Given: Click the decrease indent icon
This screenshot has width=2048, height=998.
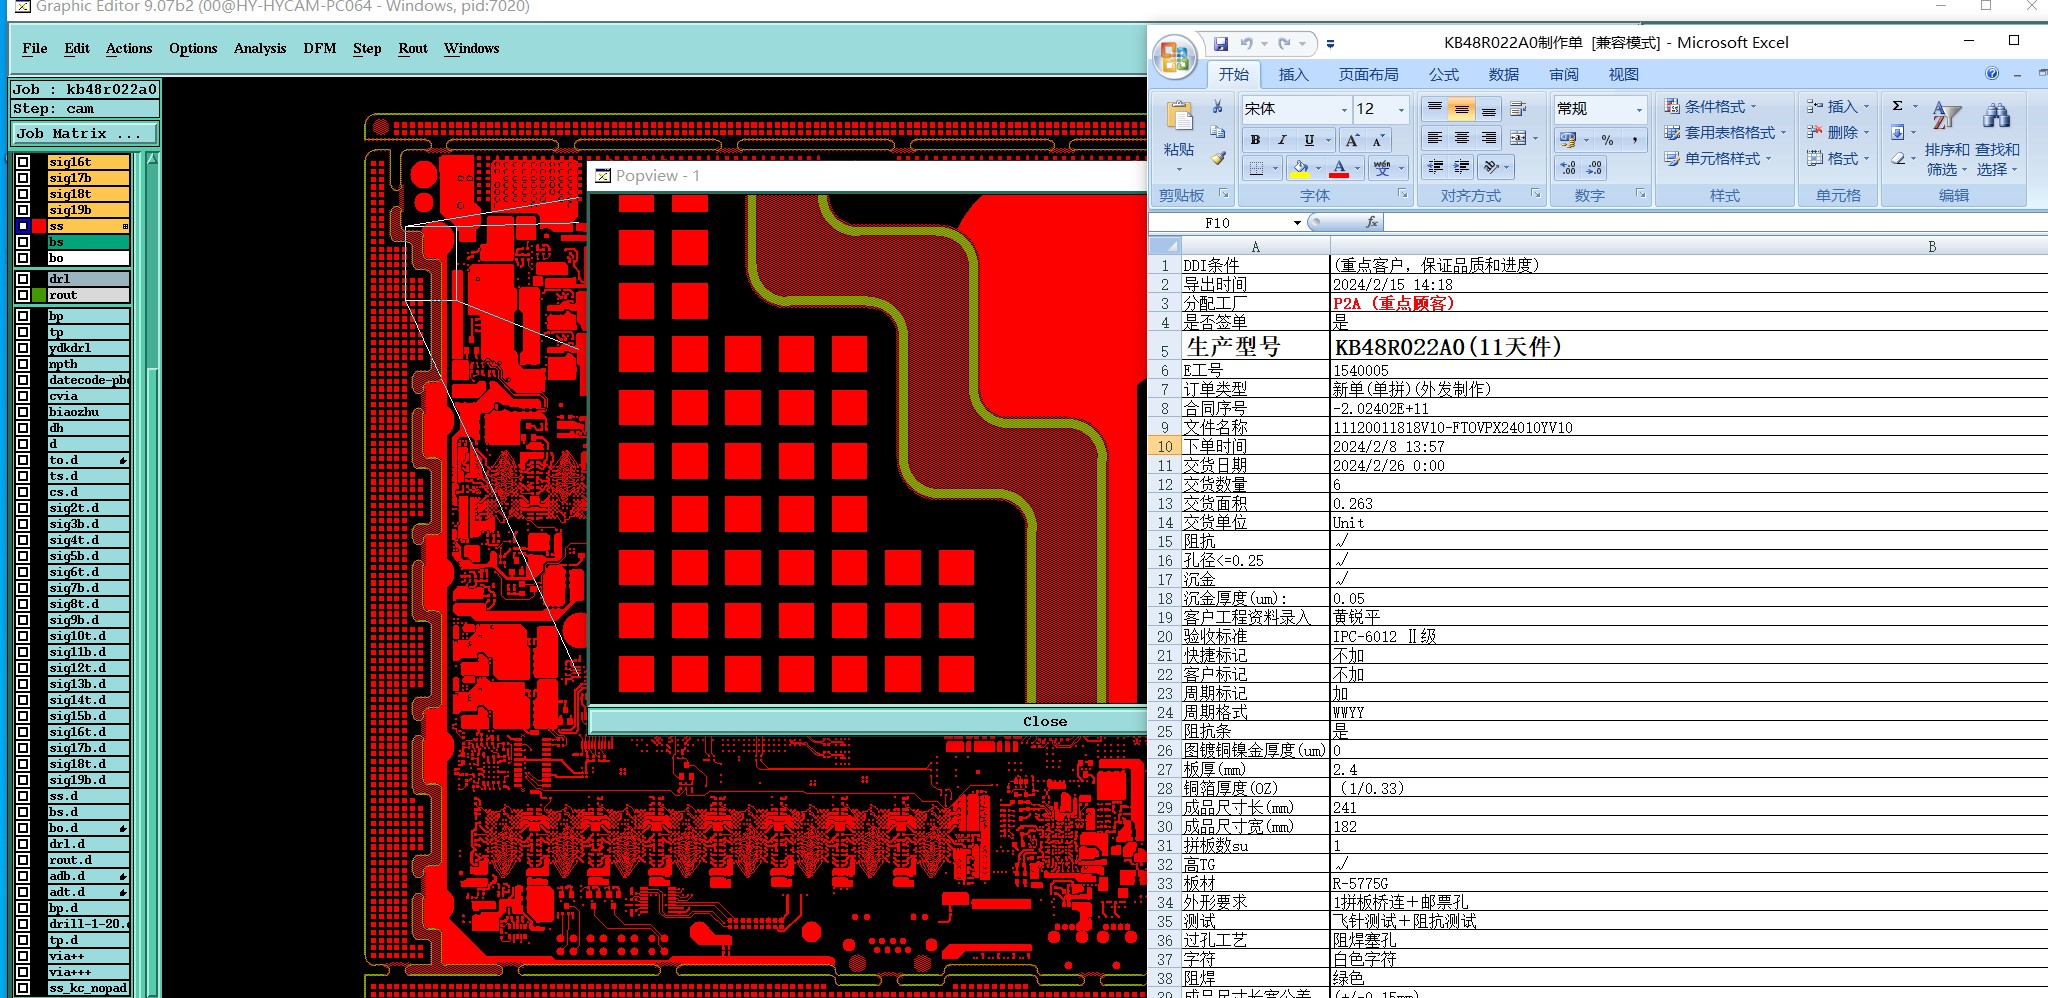Looking at the screenshot, I should click(1435, 167).
